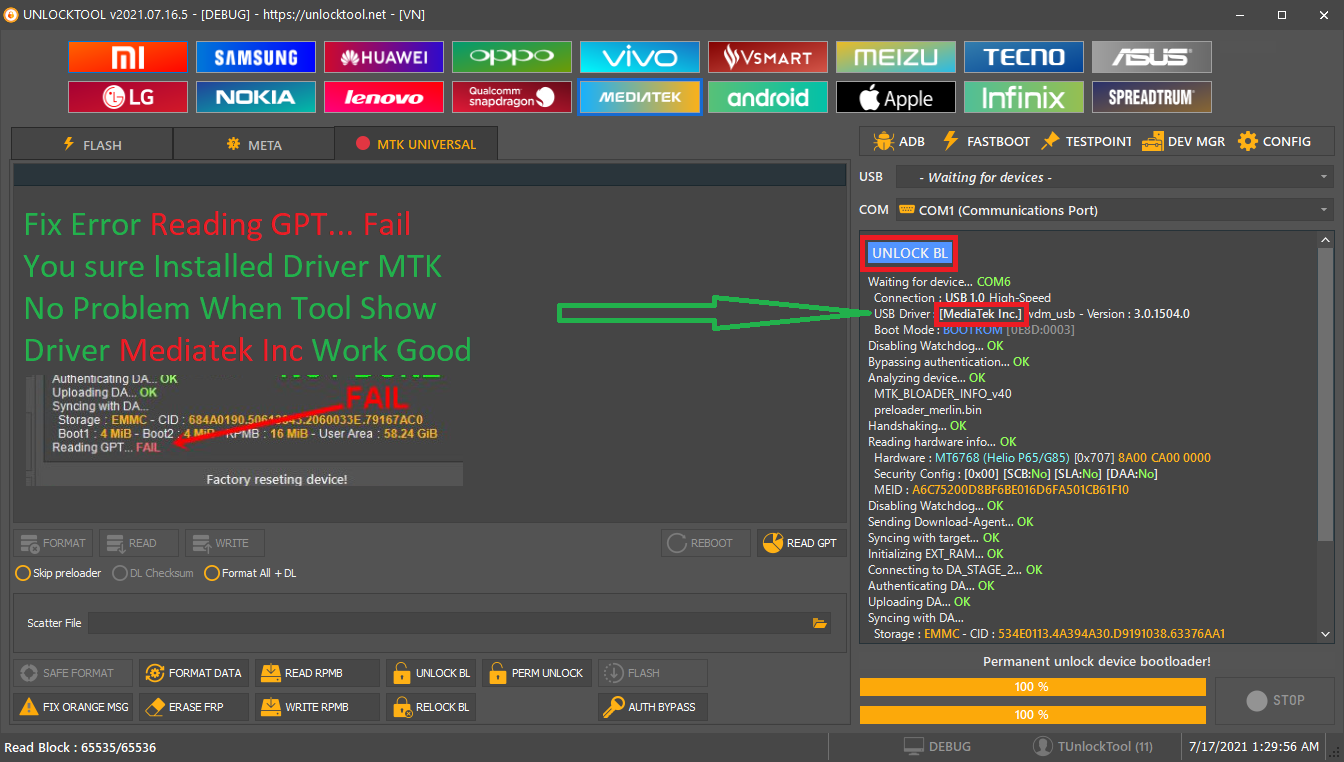Select the MediaTek brand tile

point(640,97)
